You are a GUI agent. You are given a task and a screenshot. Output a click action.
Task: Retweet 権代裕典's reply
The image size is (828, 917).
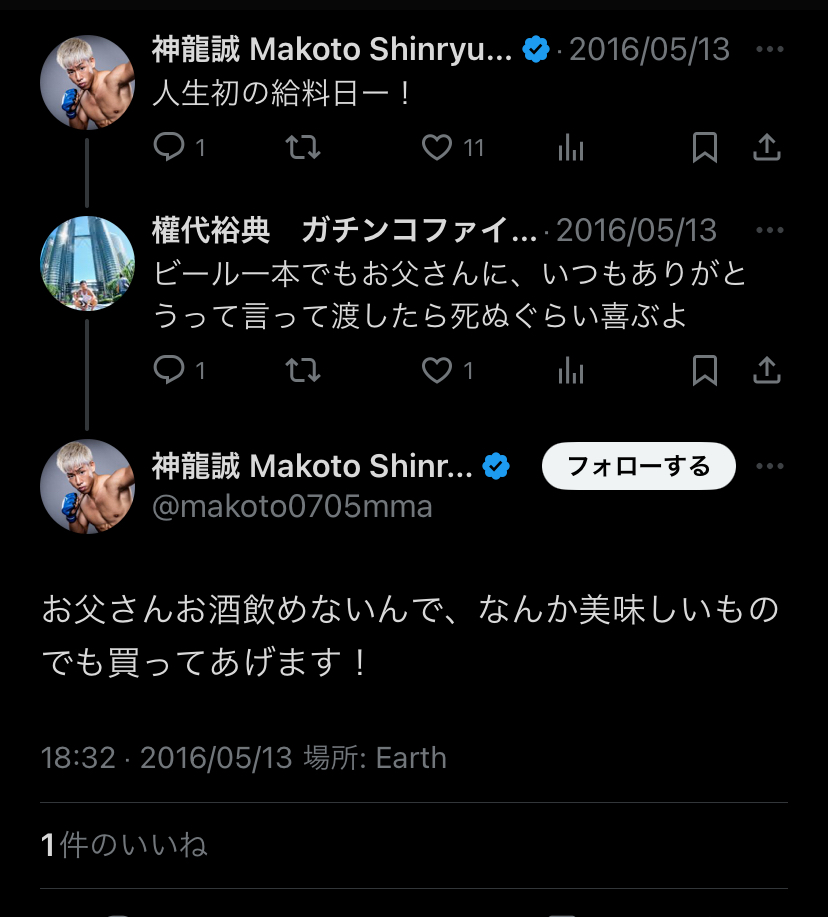click(x=303, y=370)
